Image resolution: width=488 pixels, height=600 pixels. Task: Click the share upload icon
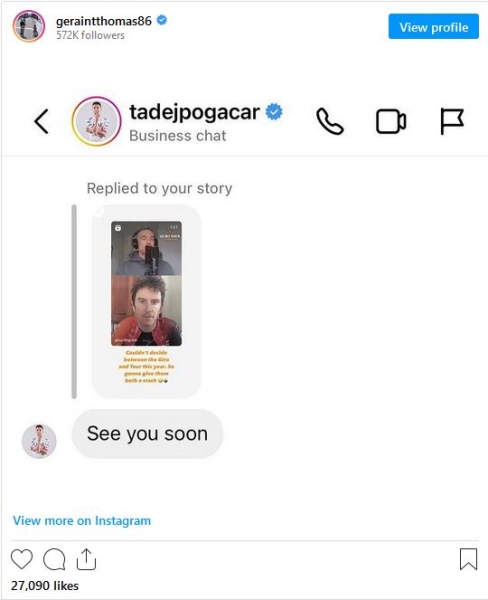[x=86, y=559]
